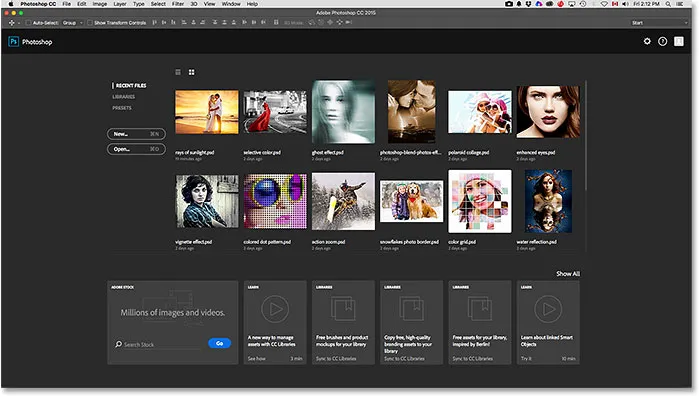The width and height of the screenshot is (699, 396).
Task: Enable Show Transform Controls checkbox
Action: [90, 23]
